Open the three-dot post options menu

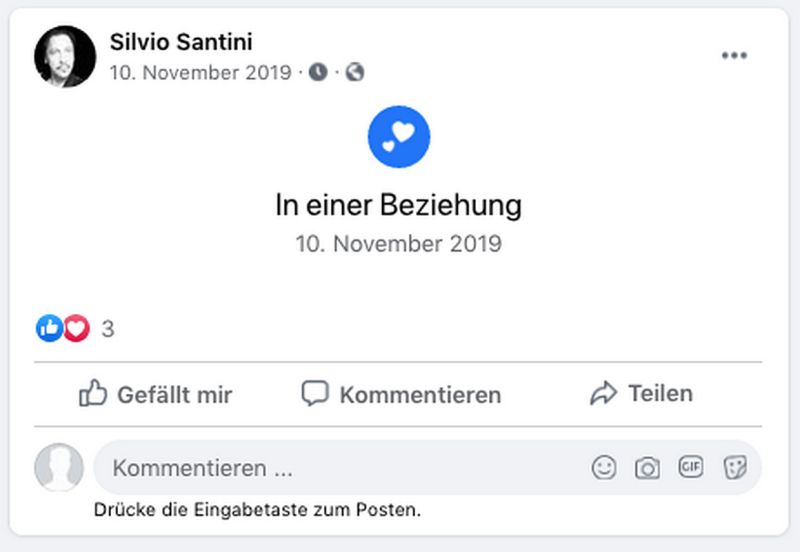[734, 55]
